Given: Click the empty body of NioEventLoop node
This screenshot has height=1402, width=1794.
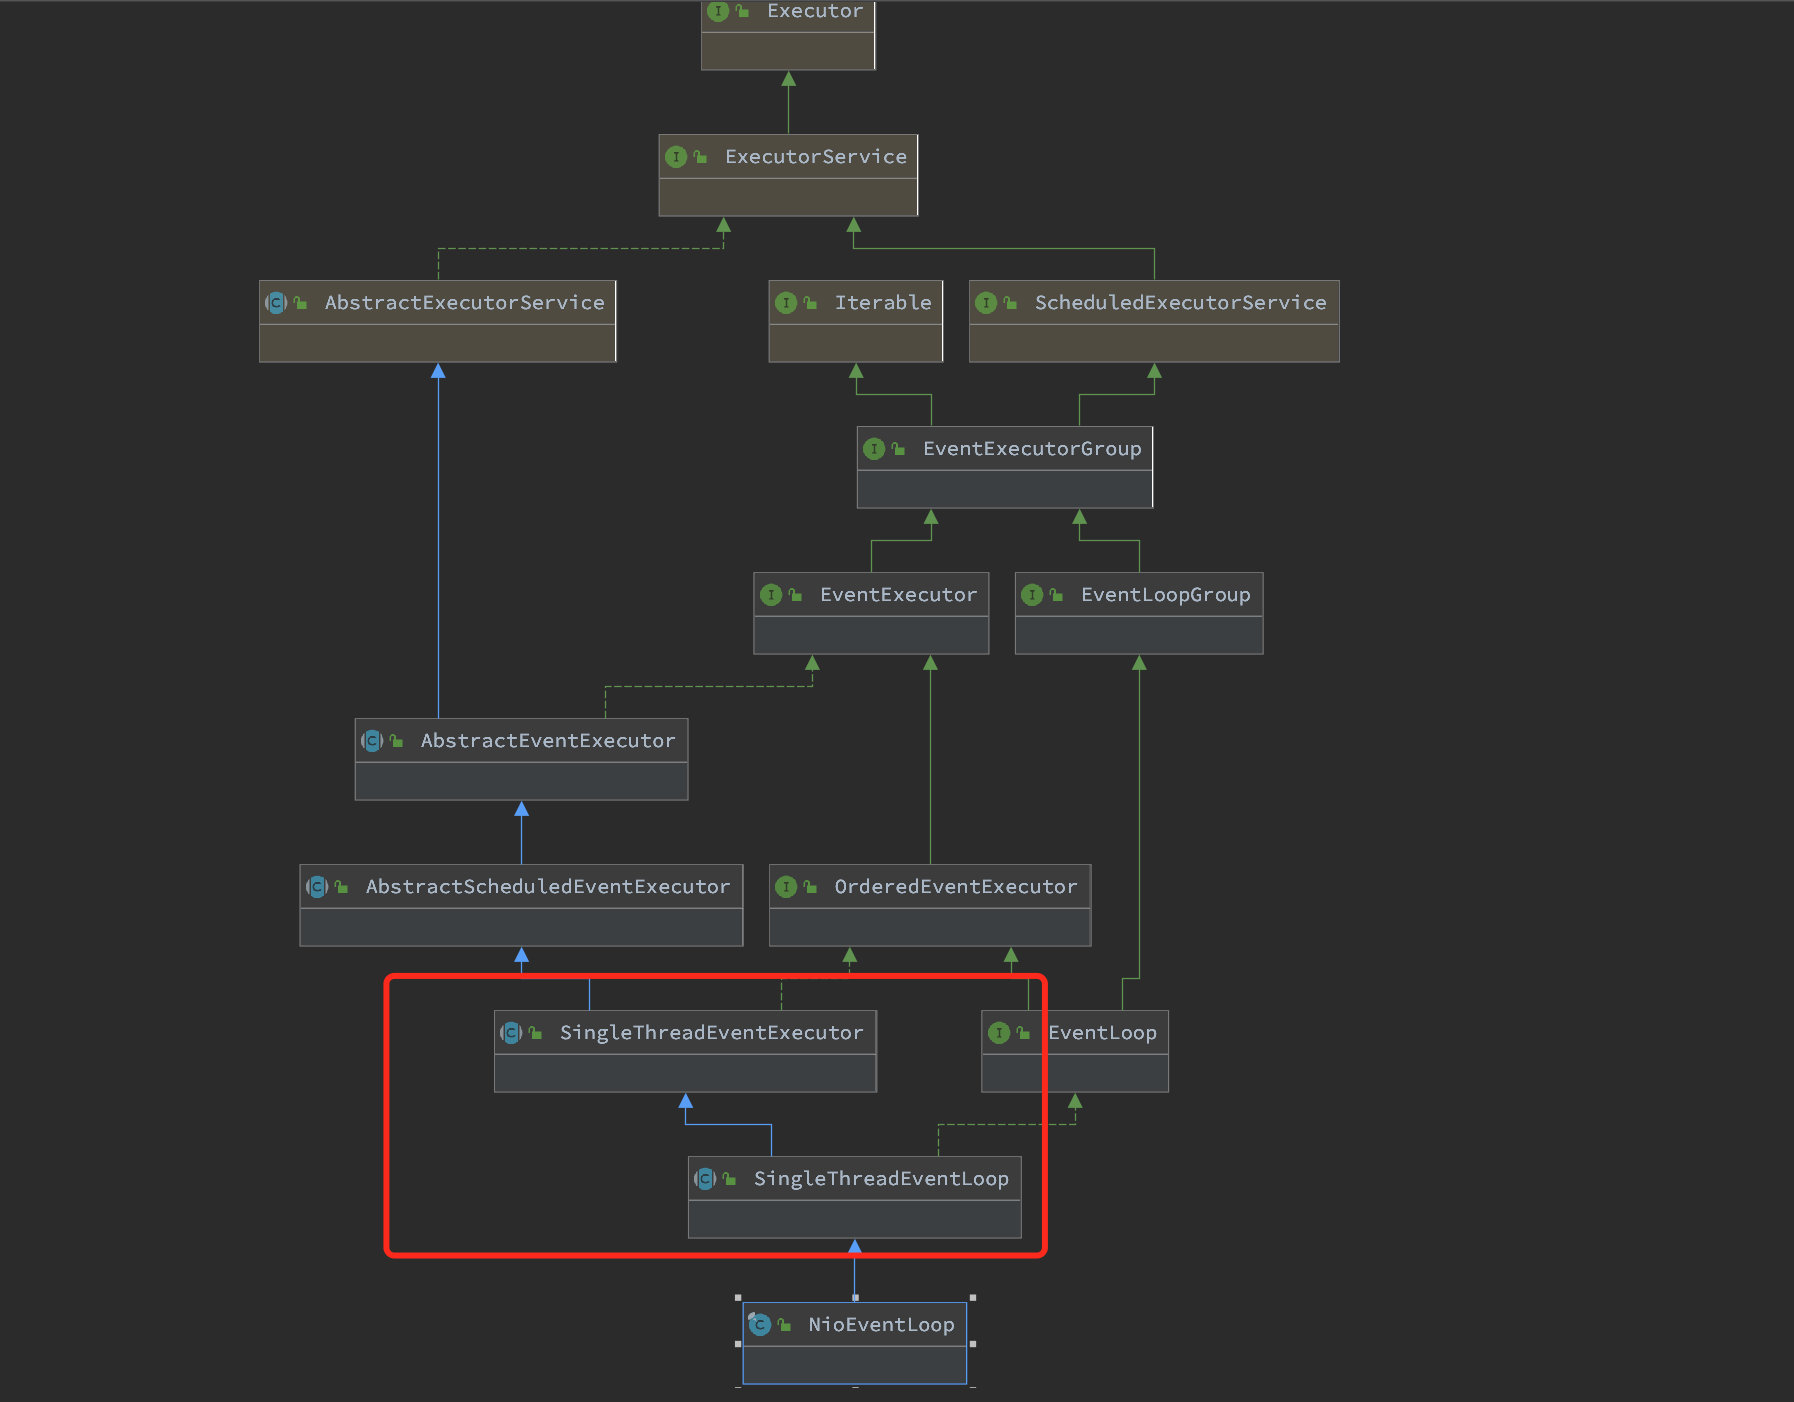Looking at the screenshot, I should (x=855, y=1365).
